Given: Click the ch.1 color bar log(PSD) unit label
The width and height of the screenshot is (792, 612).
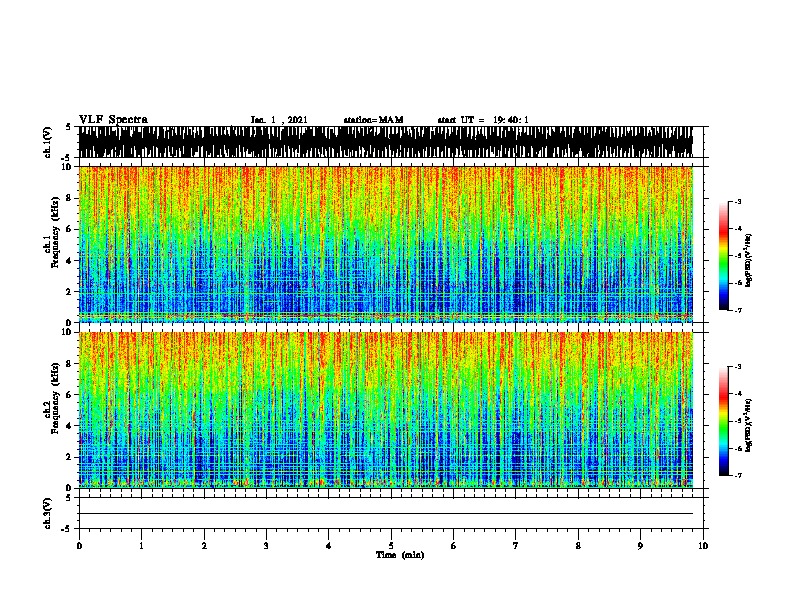Looking at the screenshot, I should [749, 261].
